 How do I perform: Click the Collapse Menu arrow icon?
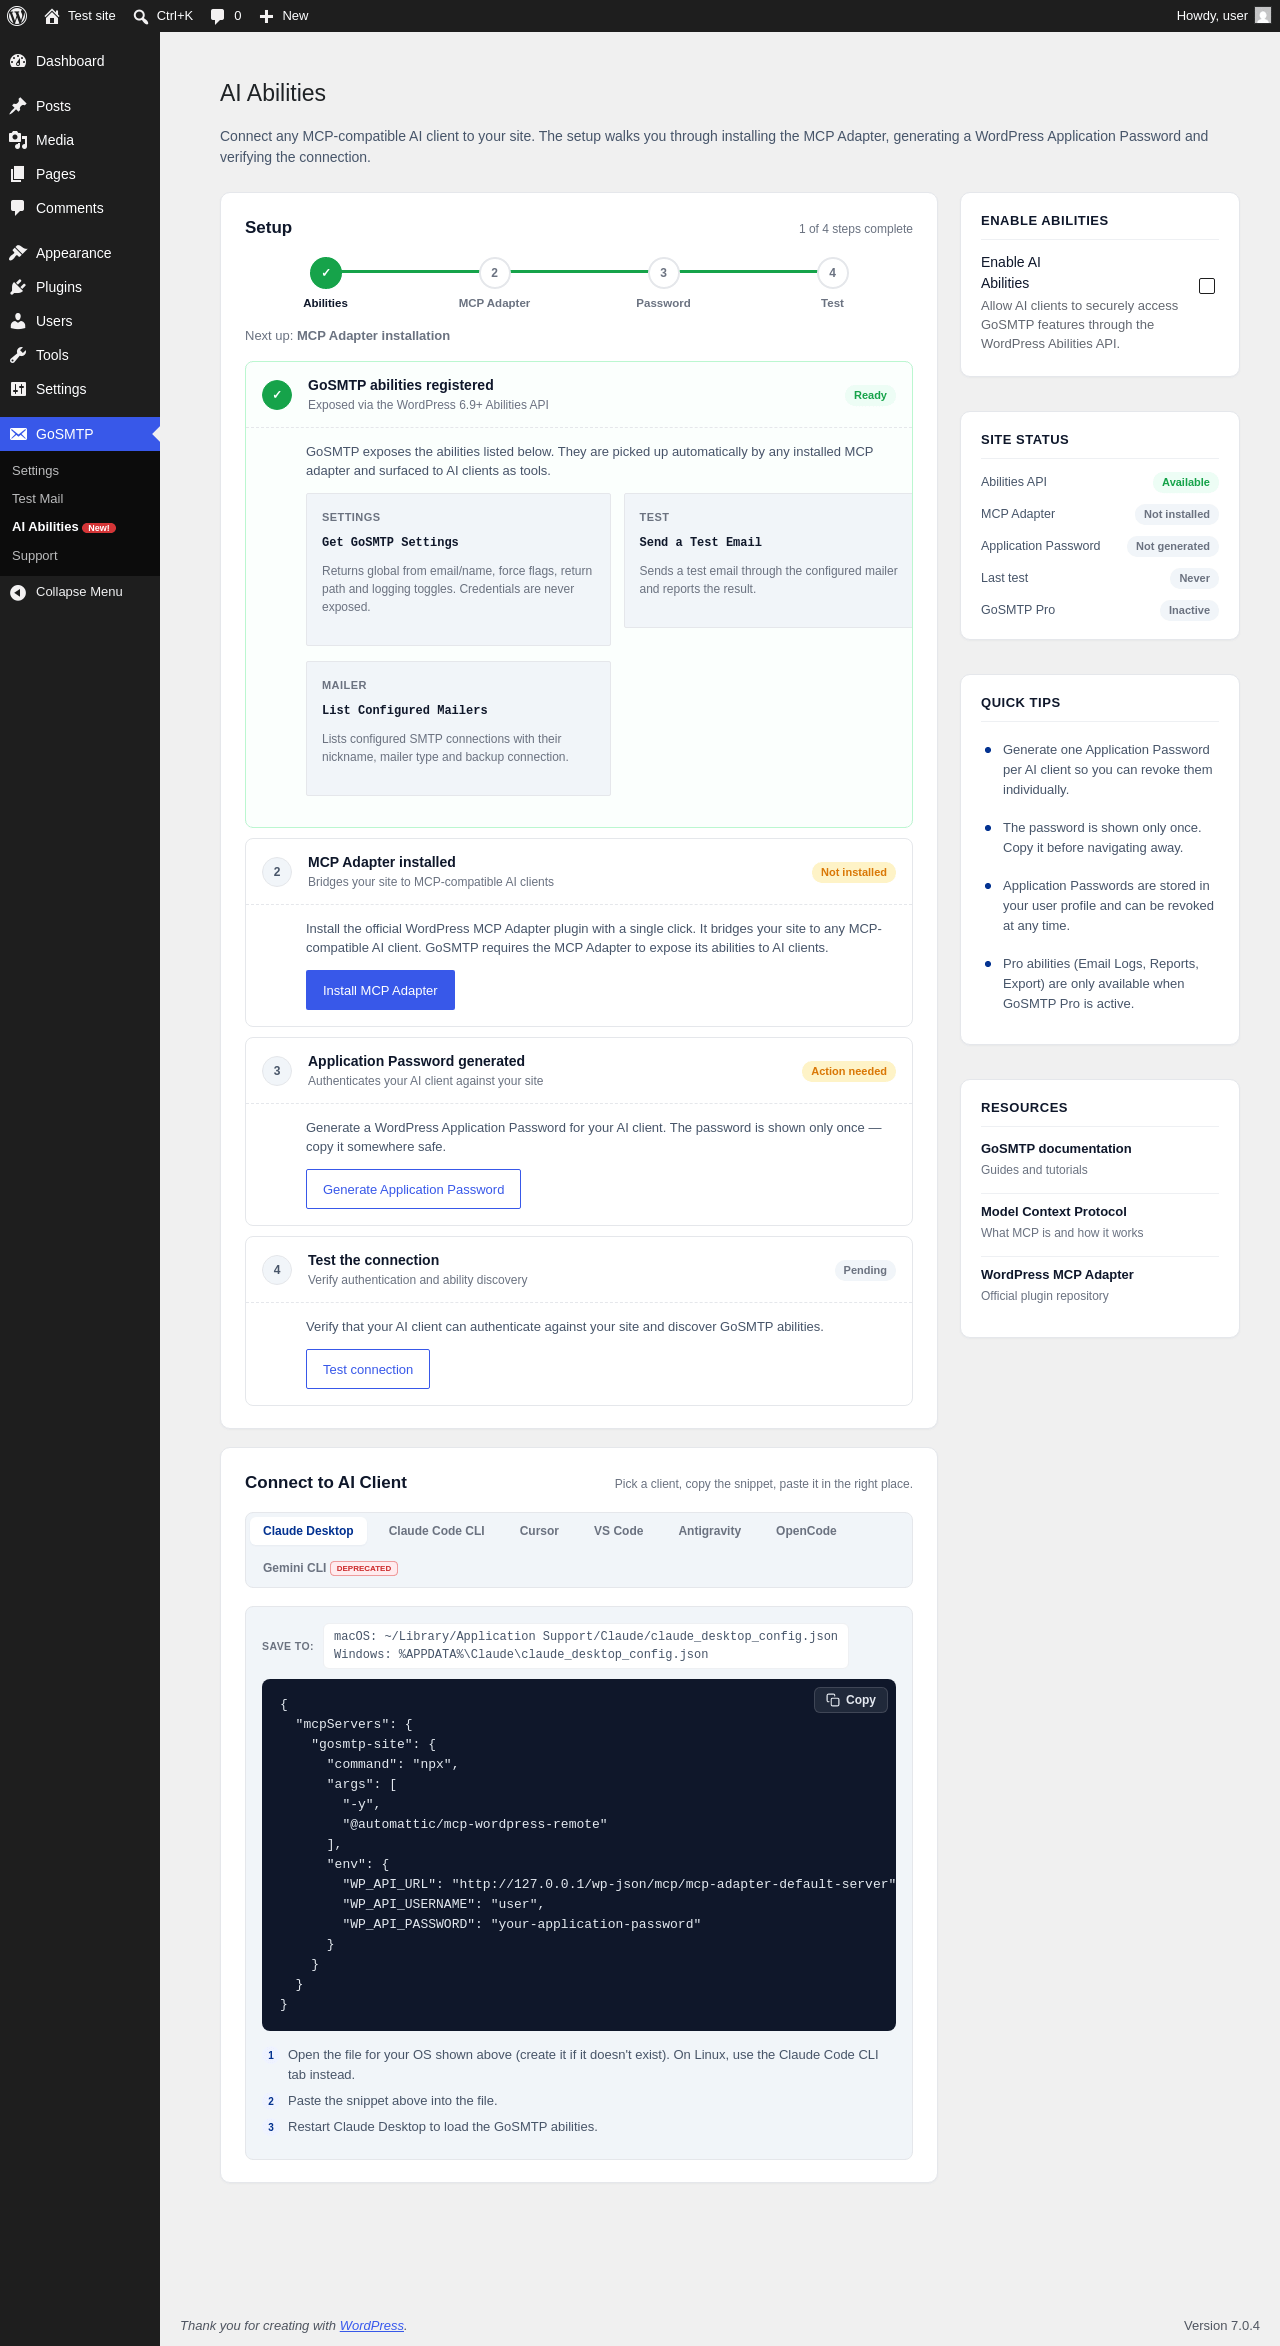coord(18,592)
